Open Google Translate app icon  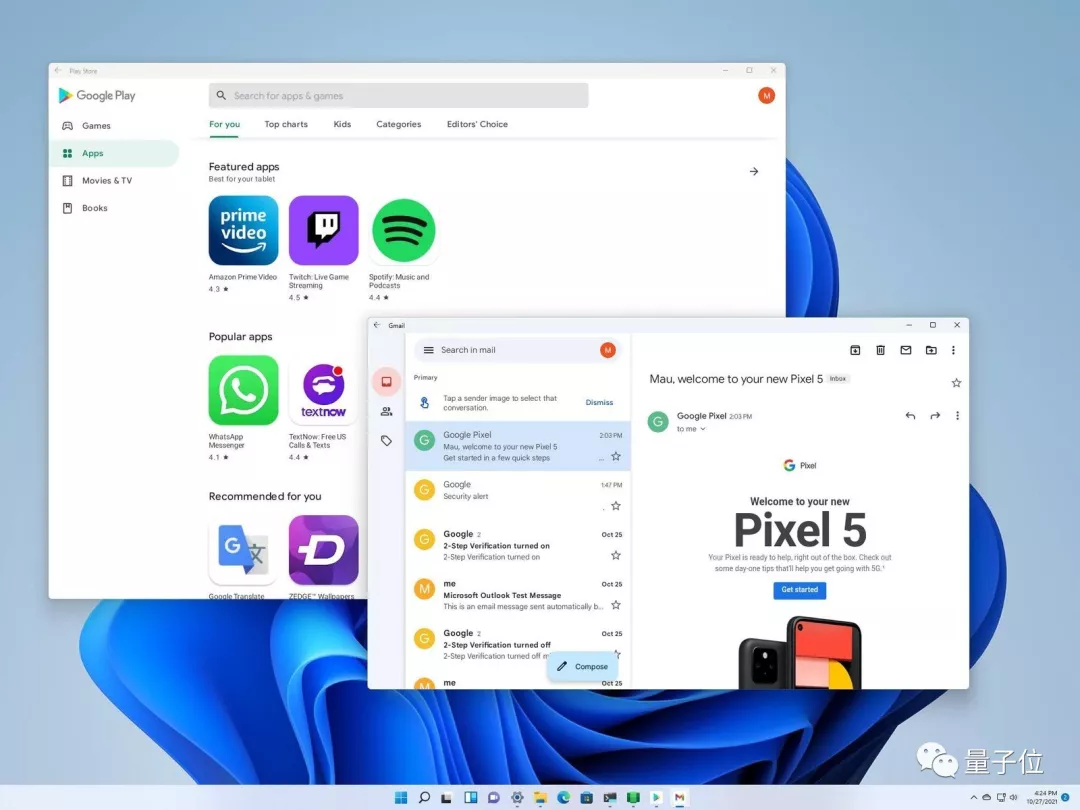click(x=243, y=550)
